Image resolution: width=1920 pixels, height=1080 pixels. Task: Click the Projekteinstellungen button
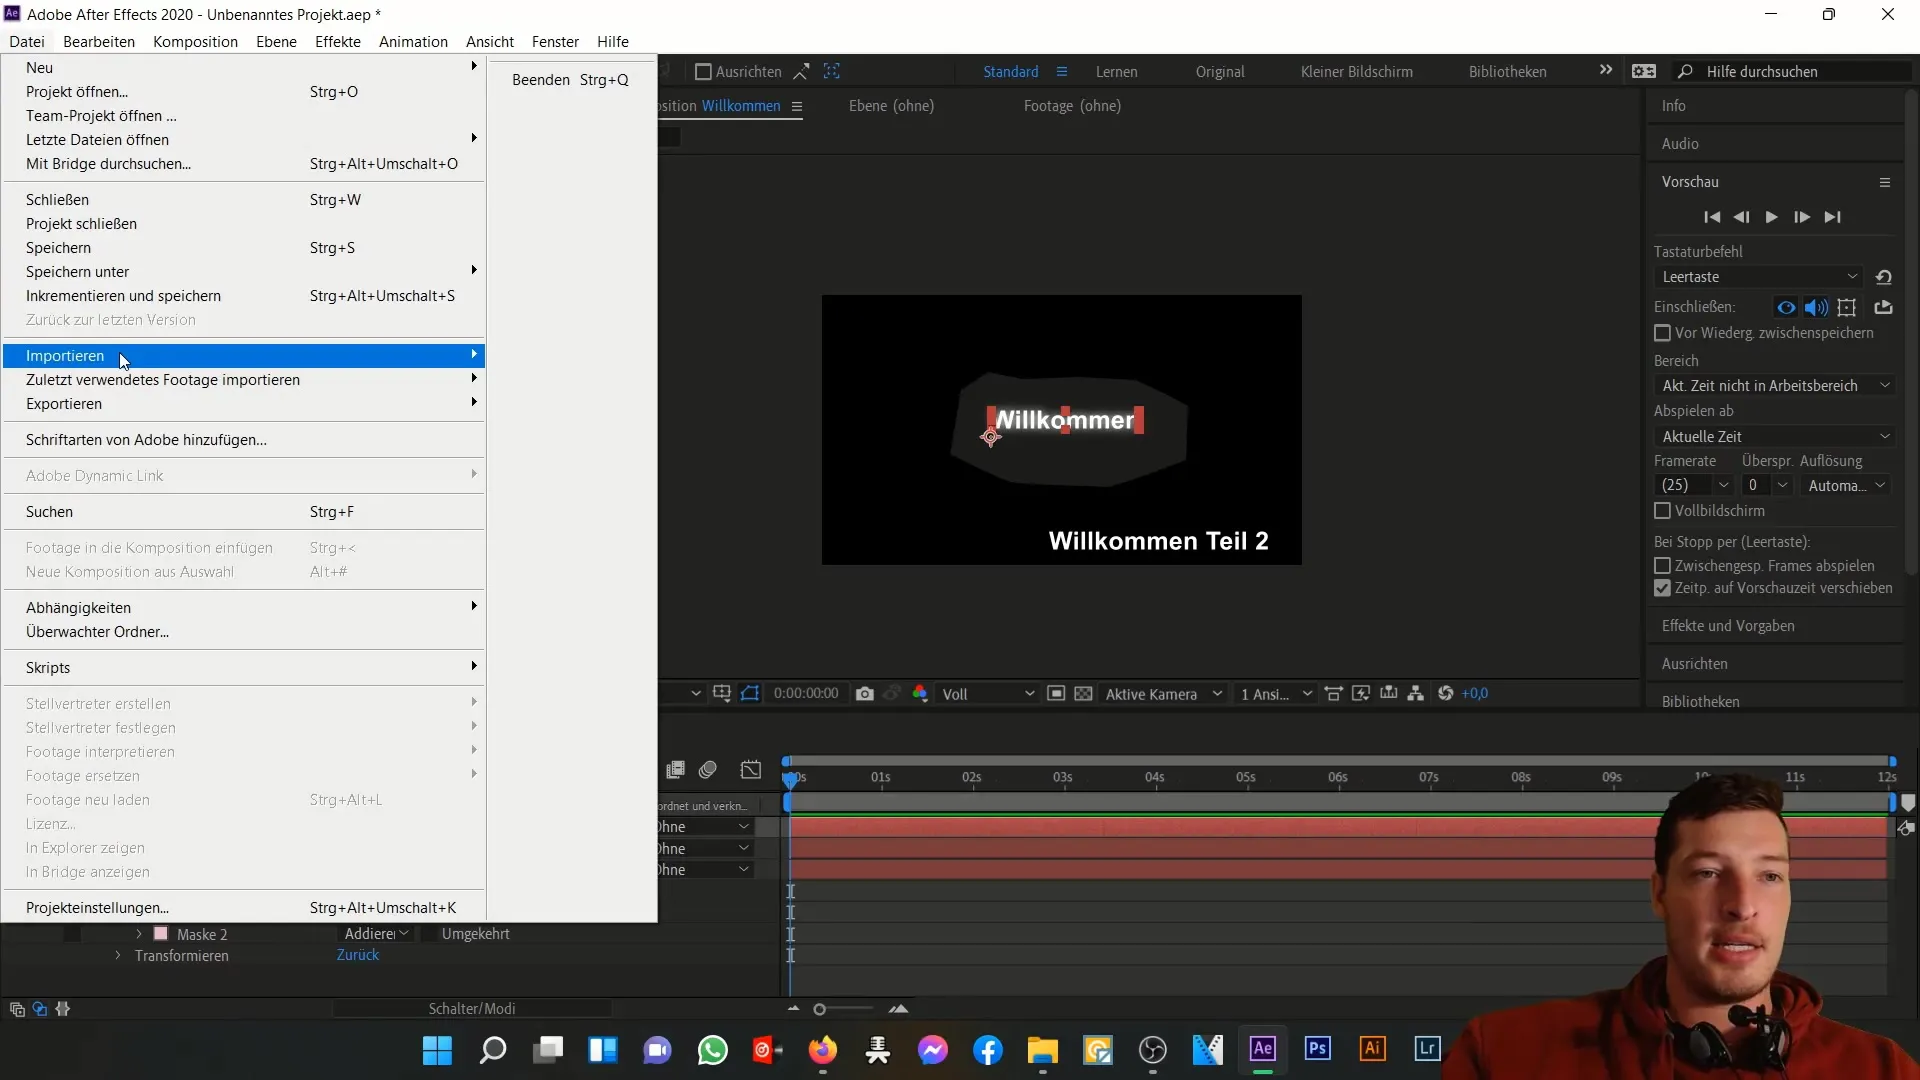tap(98, 907)
